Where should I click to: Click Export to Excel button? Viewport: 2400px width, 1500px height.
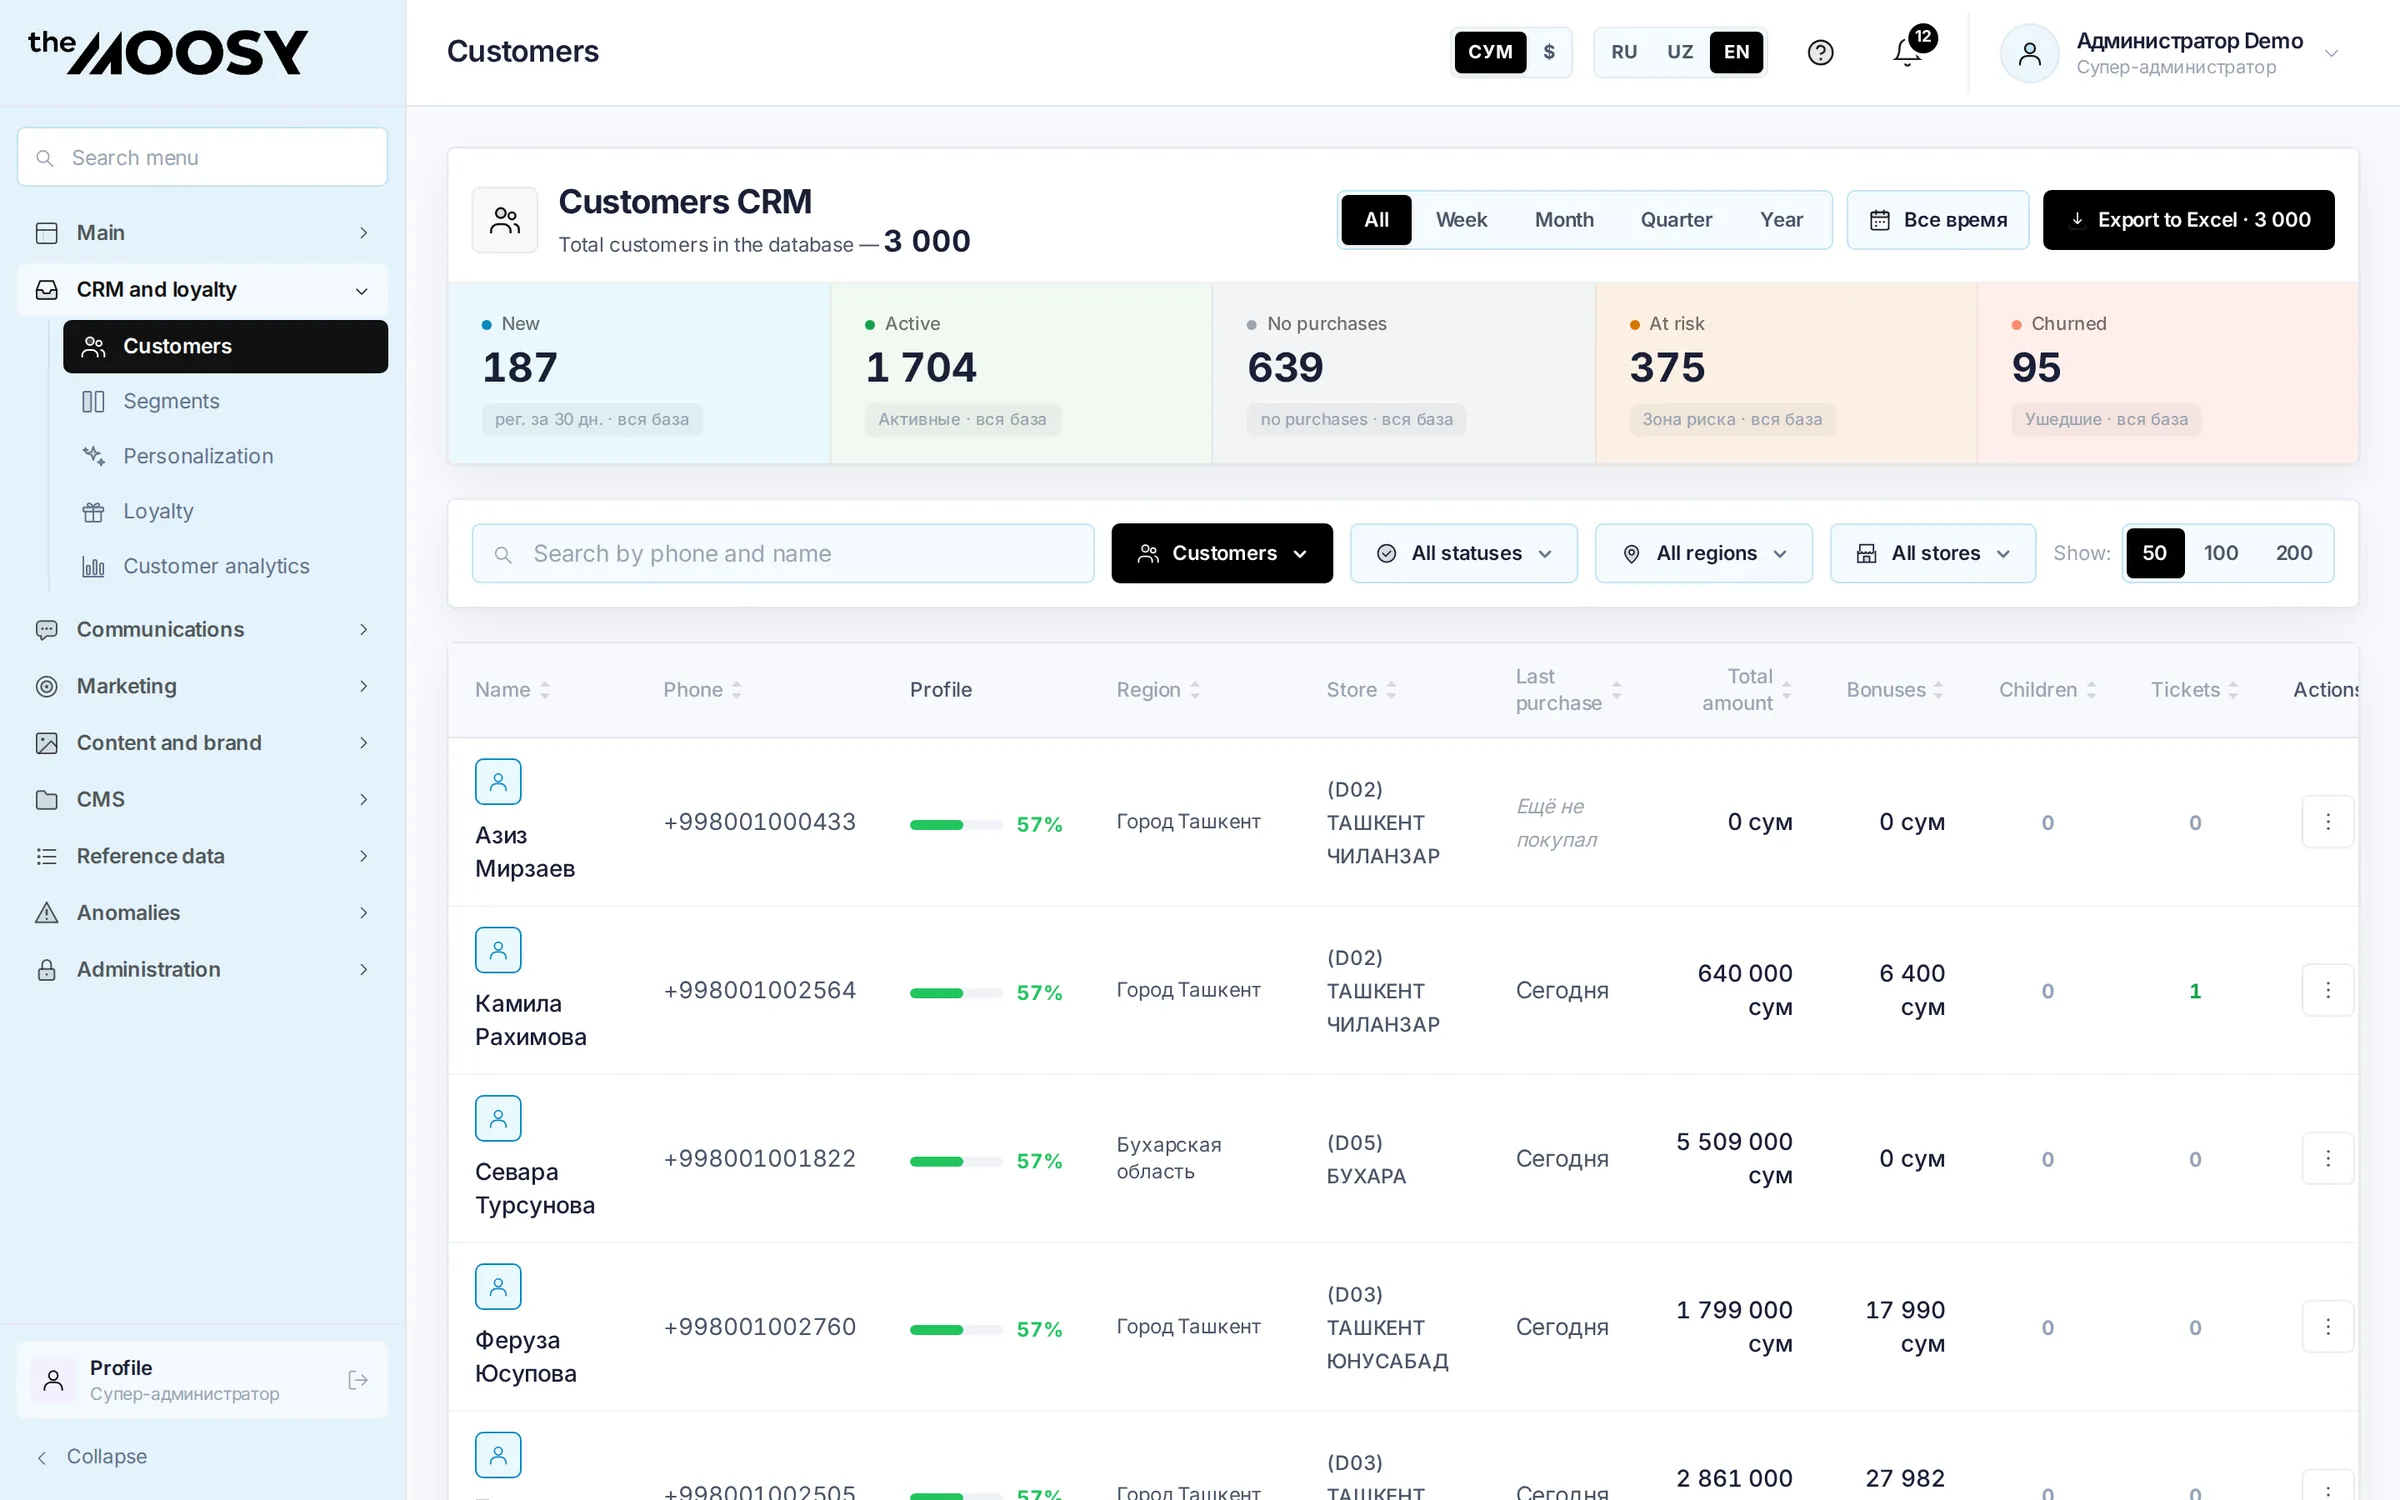coord(2188,220)
